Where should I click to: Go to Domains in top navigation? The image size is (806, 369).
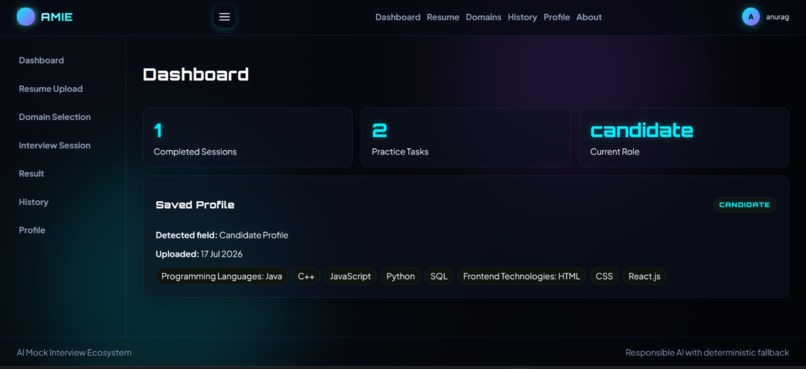point(483,17)
